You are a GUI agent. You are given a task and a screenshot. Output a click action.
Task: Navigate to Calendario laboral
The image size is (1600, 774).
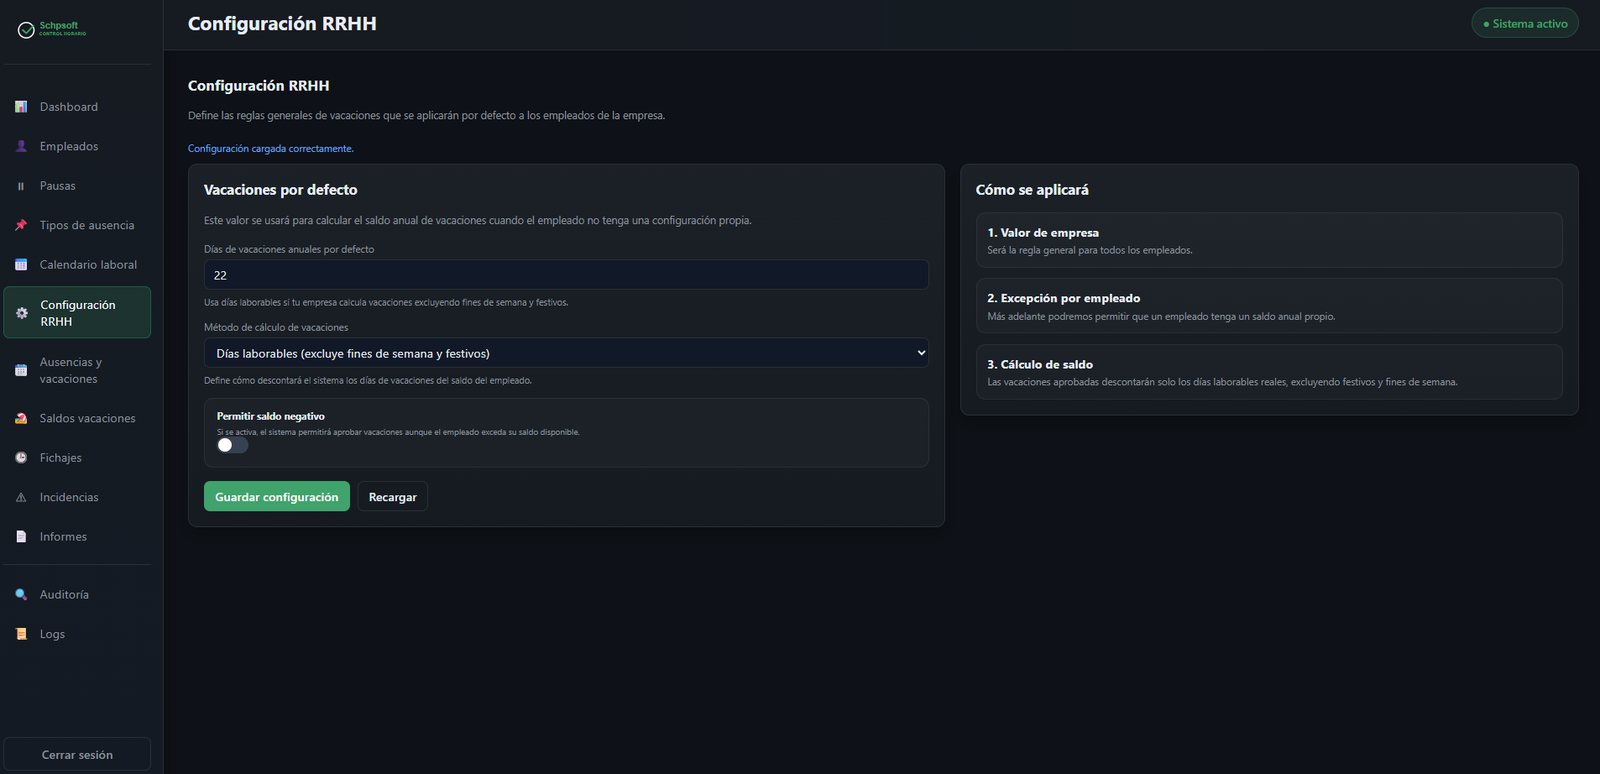77,265
